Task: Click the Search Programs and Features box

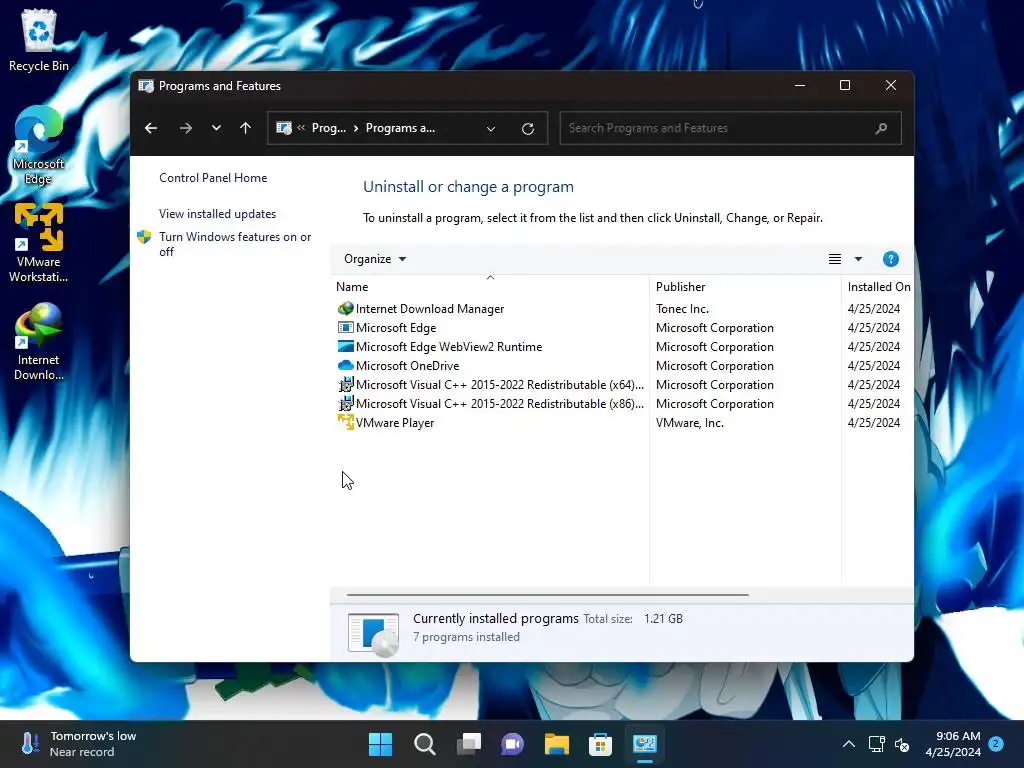Action: (730, 128)
